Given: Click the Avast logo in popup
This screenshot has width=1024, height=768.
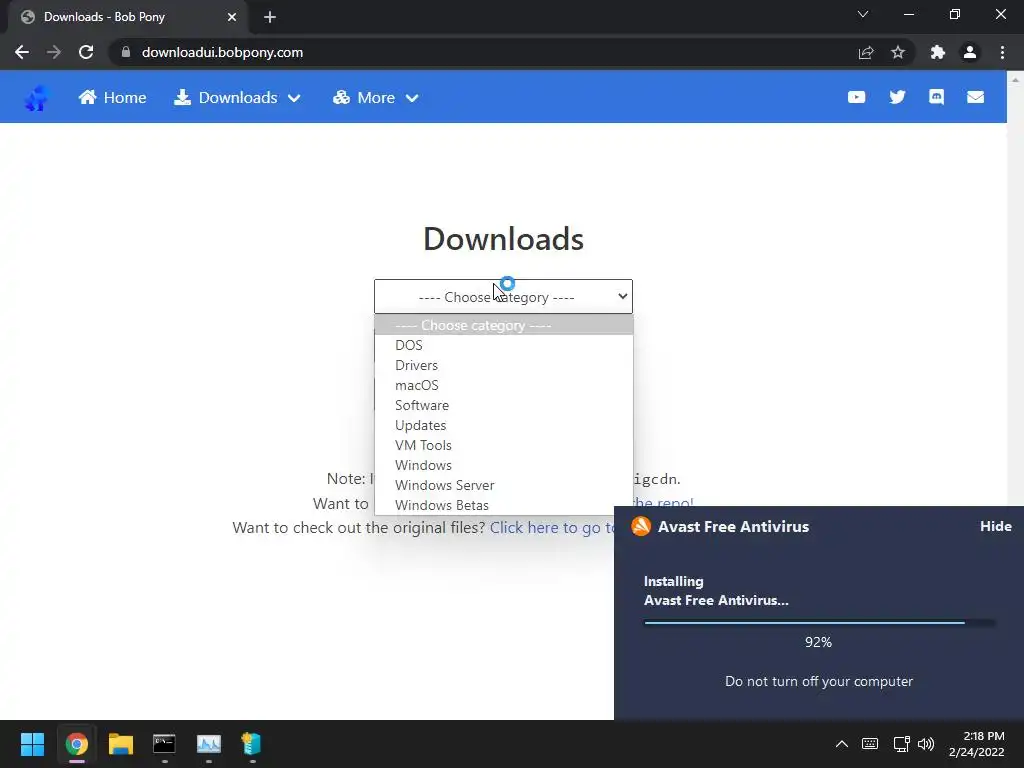Looking at the screenshot, I should [641, 526].
